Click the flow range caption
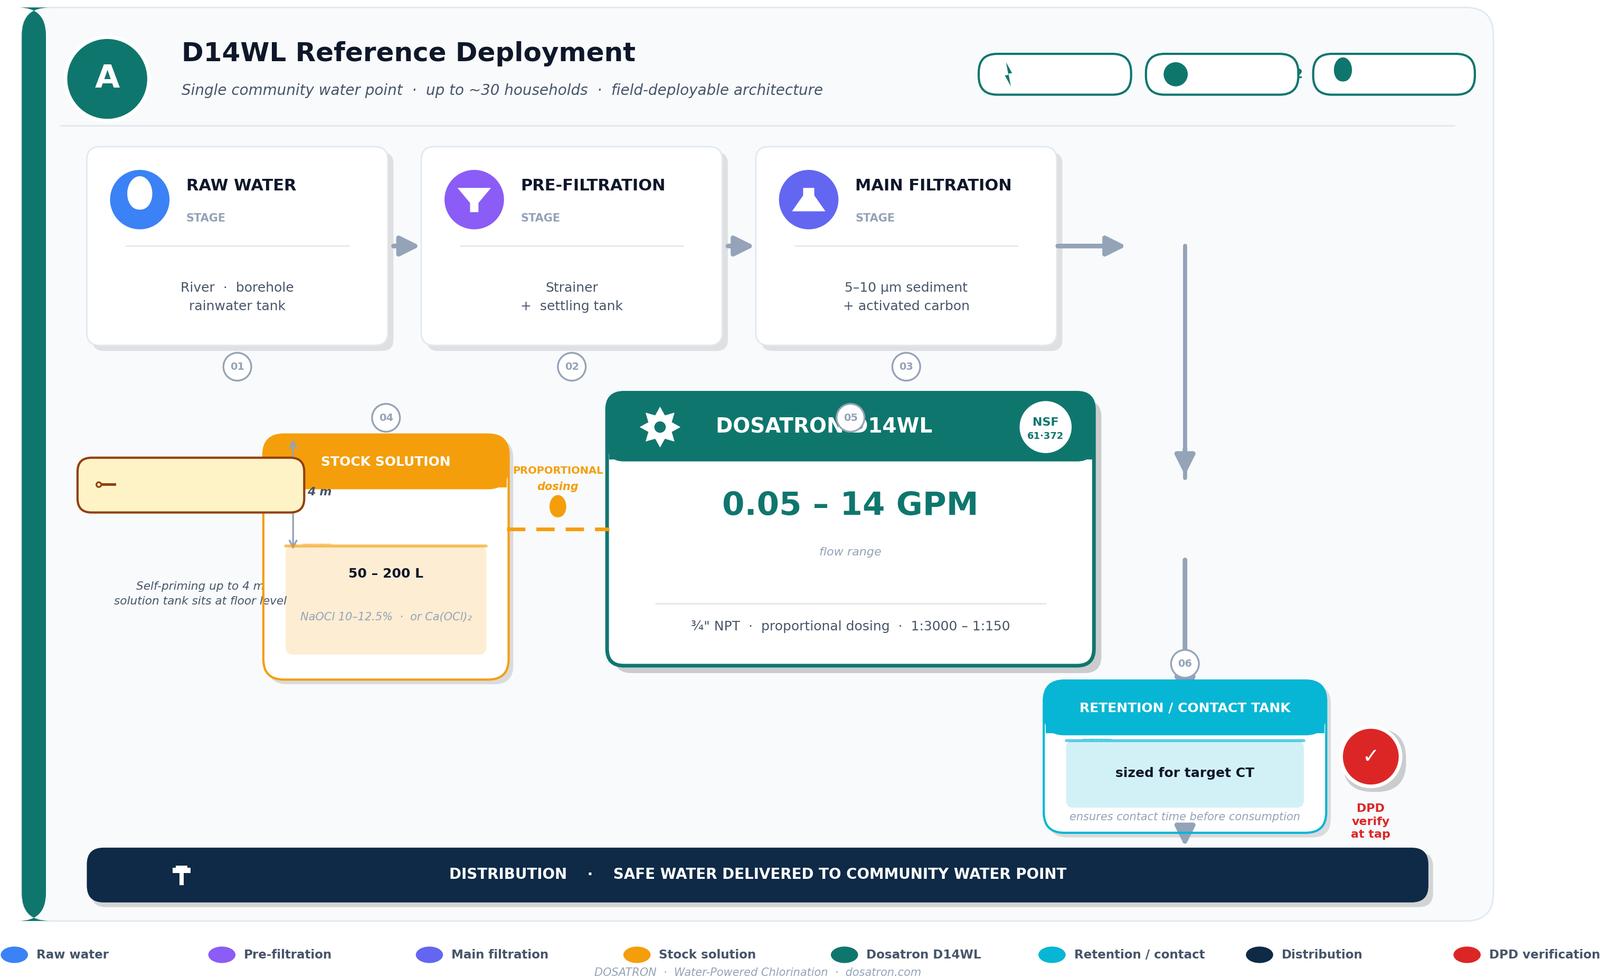This screenshot has height=978, width=1600. pyautogui.click(x=850, y=552)
